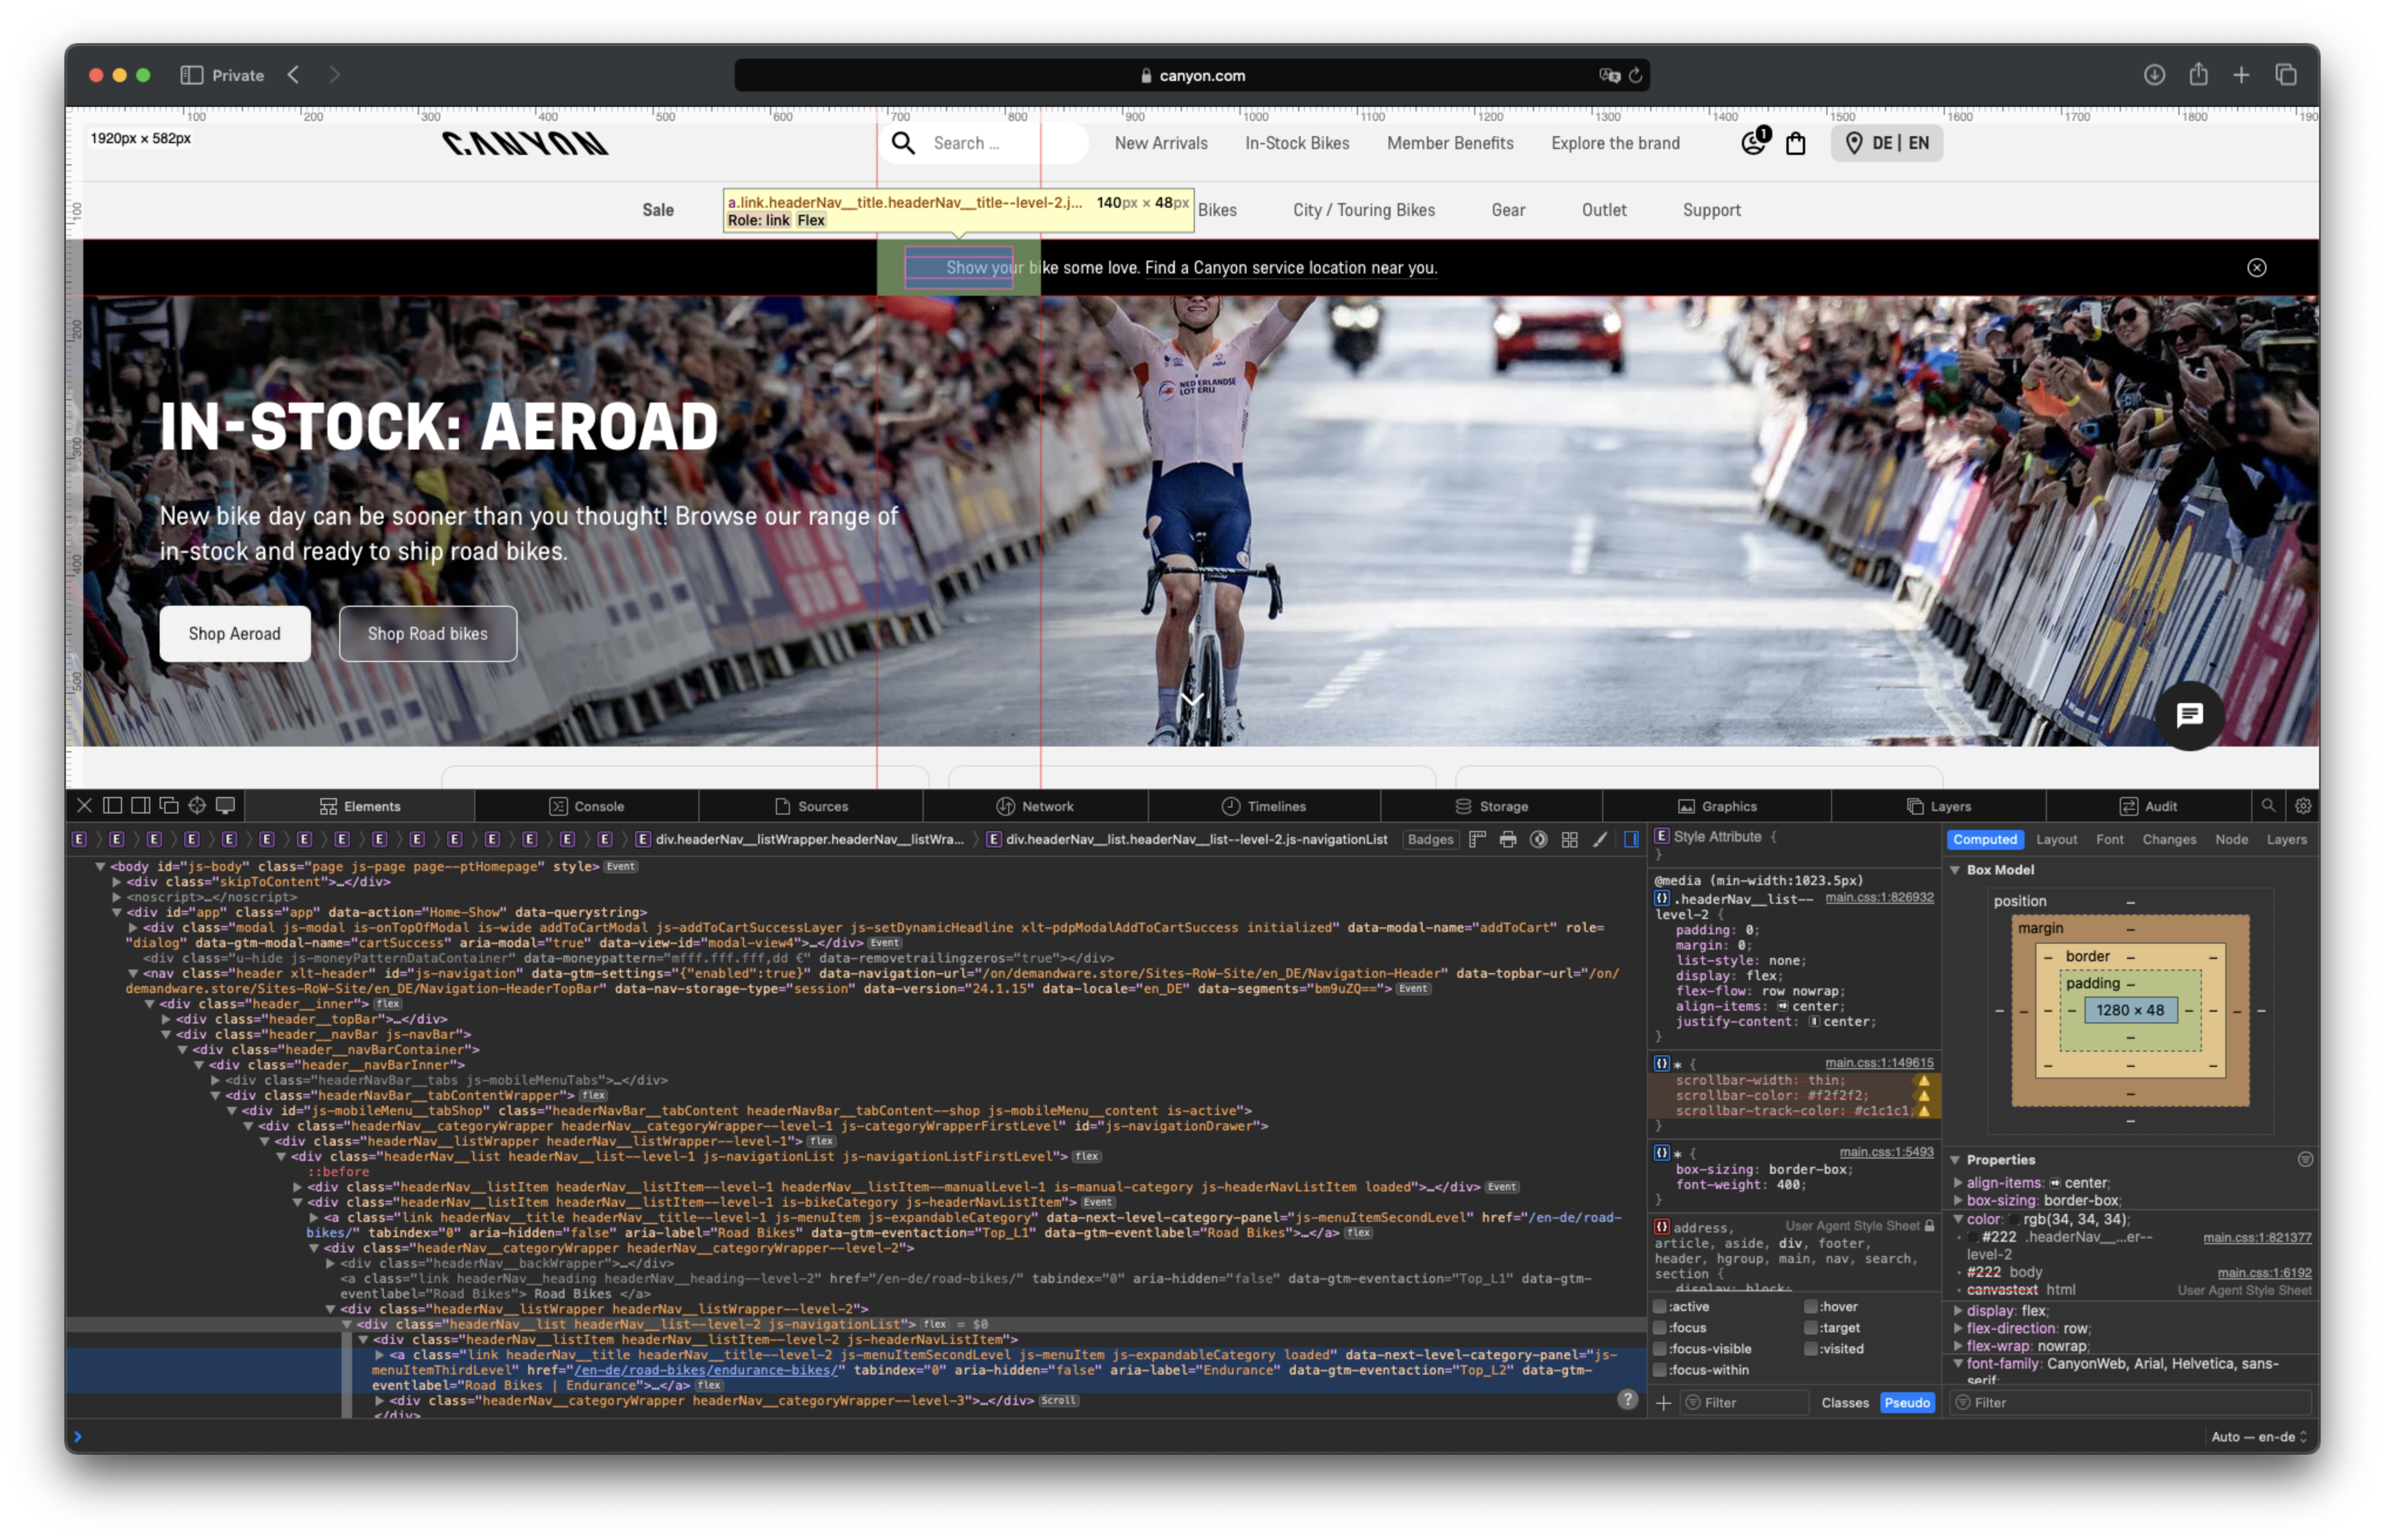The width and height of the screenshot is (2385, 1540).
Task: Click the Properties filter options icon
Action: tap(2305, 1159)
